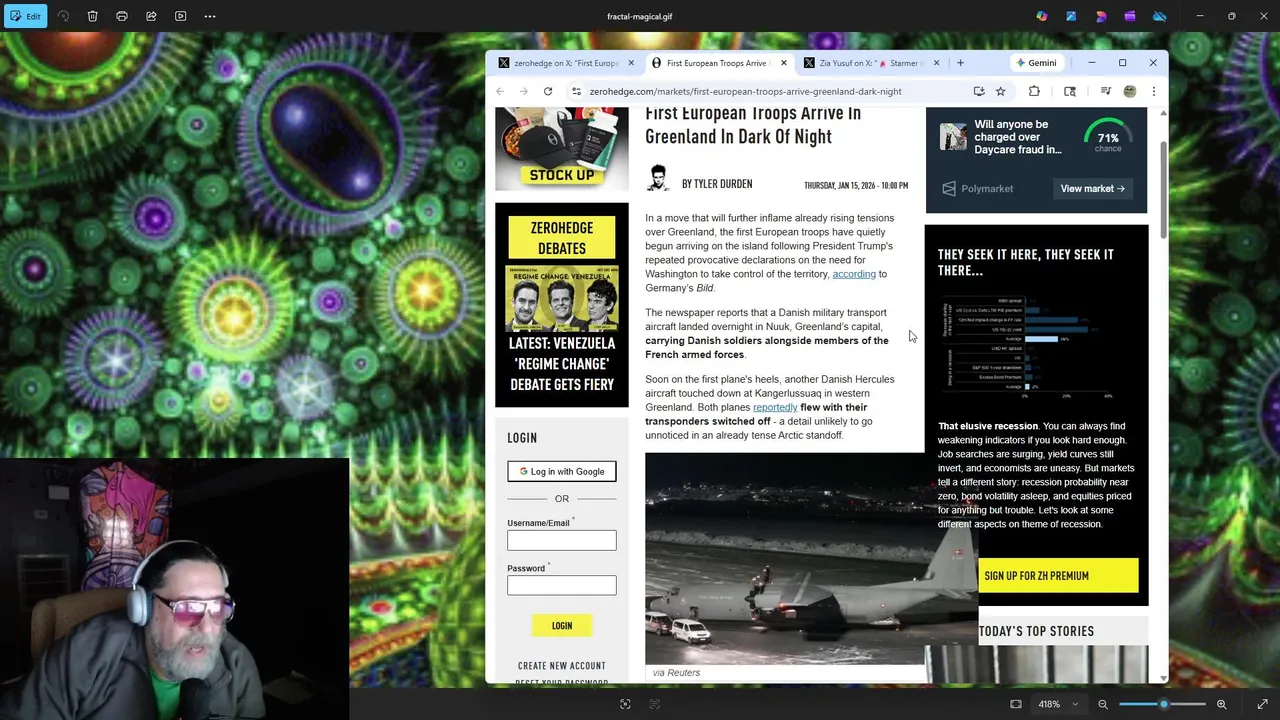Screen dimensions: 1280x720
Task: Open the Copilot icon in Photos title bar
Action: pos(1042,16)
